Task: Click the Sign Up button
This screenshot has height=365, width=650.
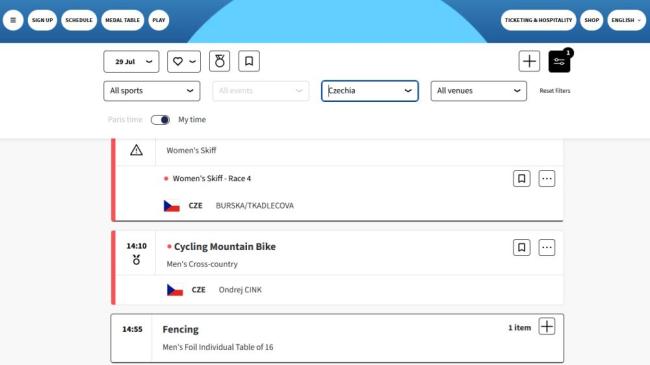Action: pyautogui.click(x=42, y=20)
